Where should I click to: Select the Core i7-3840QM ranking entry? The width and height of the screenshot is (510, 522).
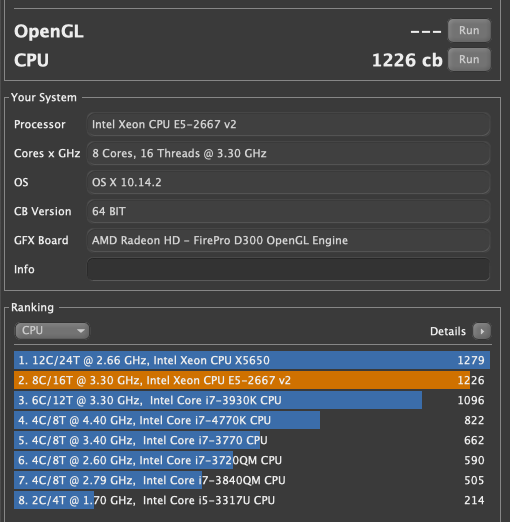pyautogui.click(x=252, y=480)
